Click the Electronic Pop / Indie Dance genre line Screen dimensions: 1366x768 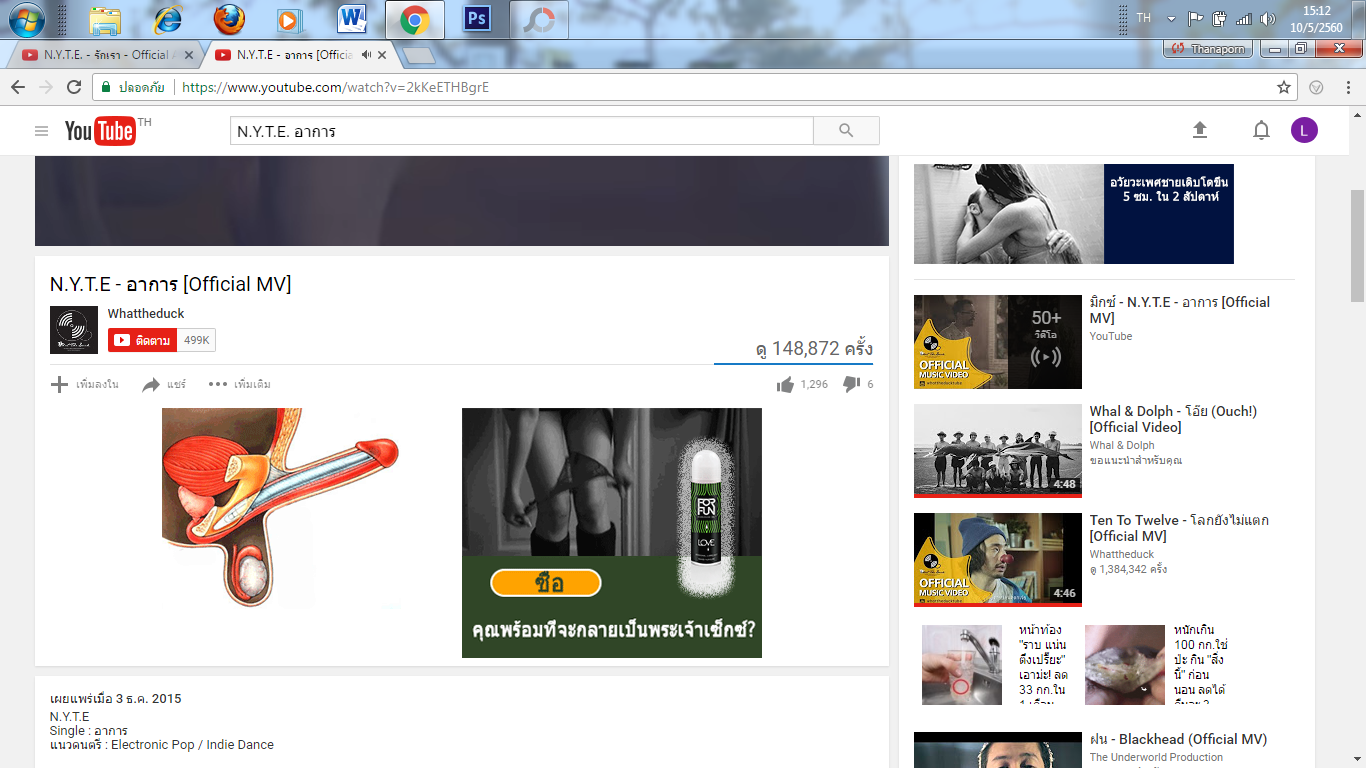click(162, 745)
